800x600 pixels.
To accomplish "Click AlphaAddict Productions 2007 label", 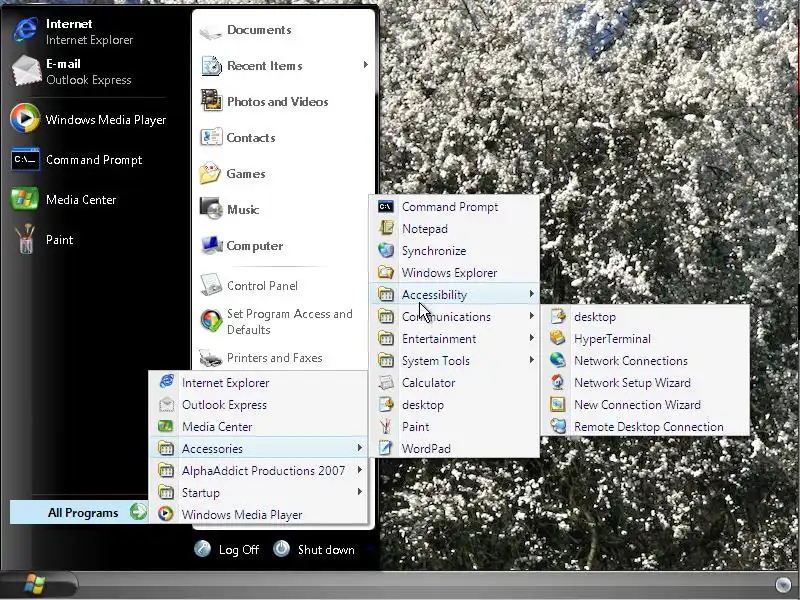I will point(263,470).
